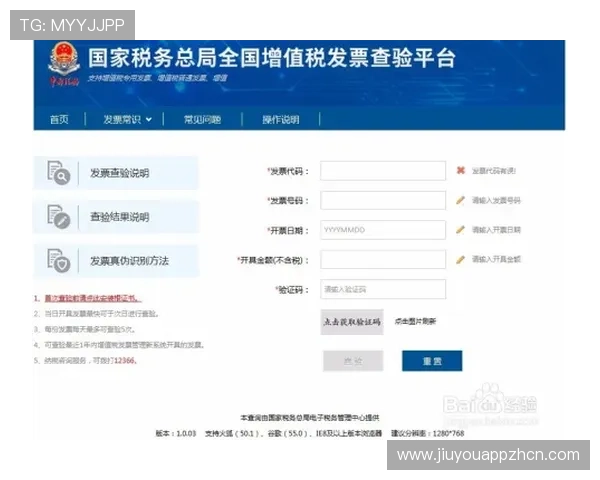Image resolution: width=600 pixels, height=480 pixels.
Task: Click the 发票代码有误 error message
Action: tap(494, 171)
